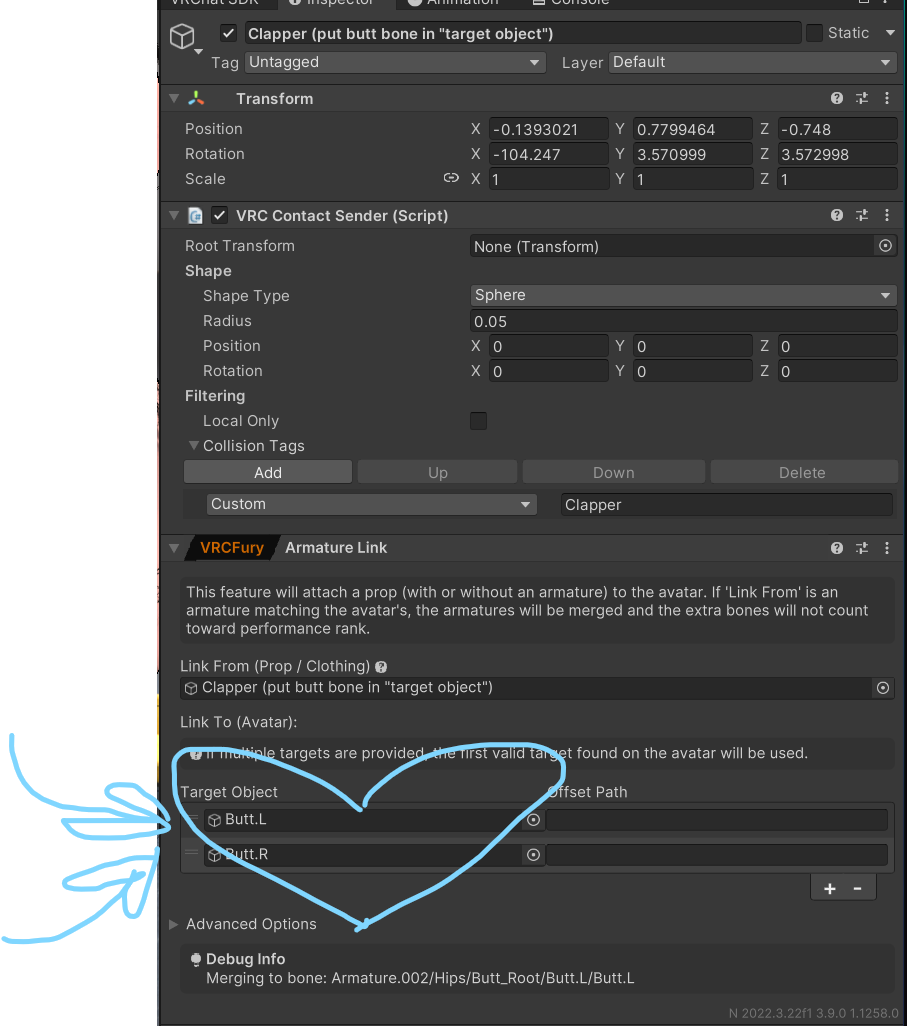Enable the Static checkbox
The height and width of the screenshot is (1026, 907).
point(814,33)
